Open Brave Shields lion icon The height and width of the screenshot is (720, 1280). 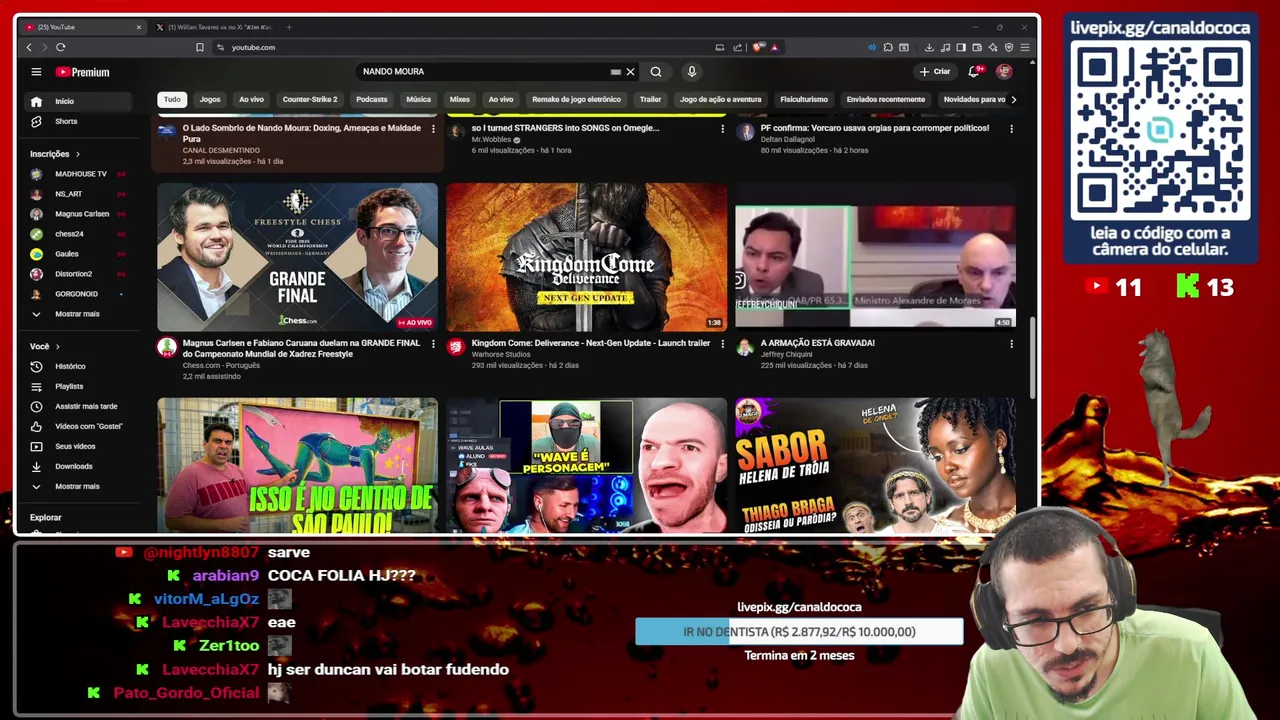coord(759,47)
